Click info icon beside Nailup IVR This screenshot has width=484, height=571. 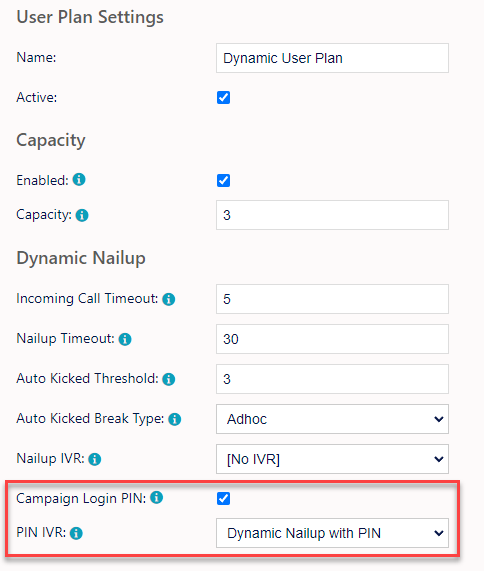tap(95, 459)
